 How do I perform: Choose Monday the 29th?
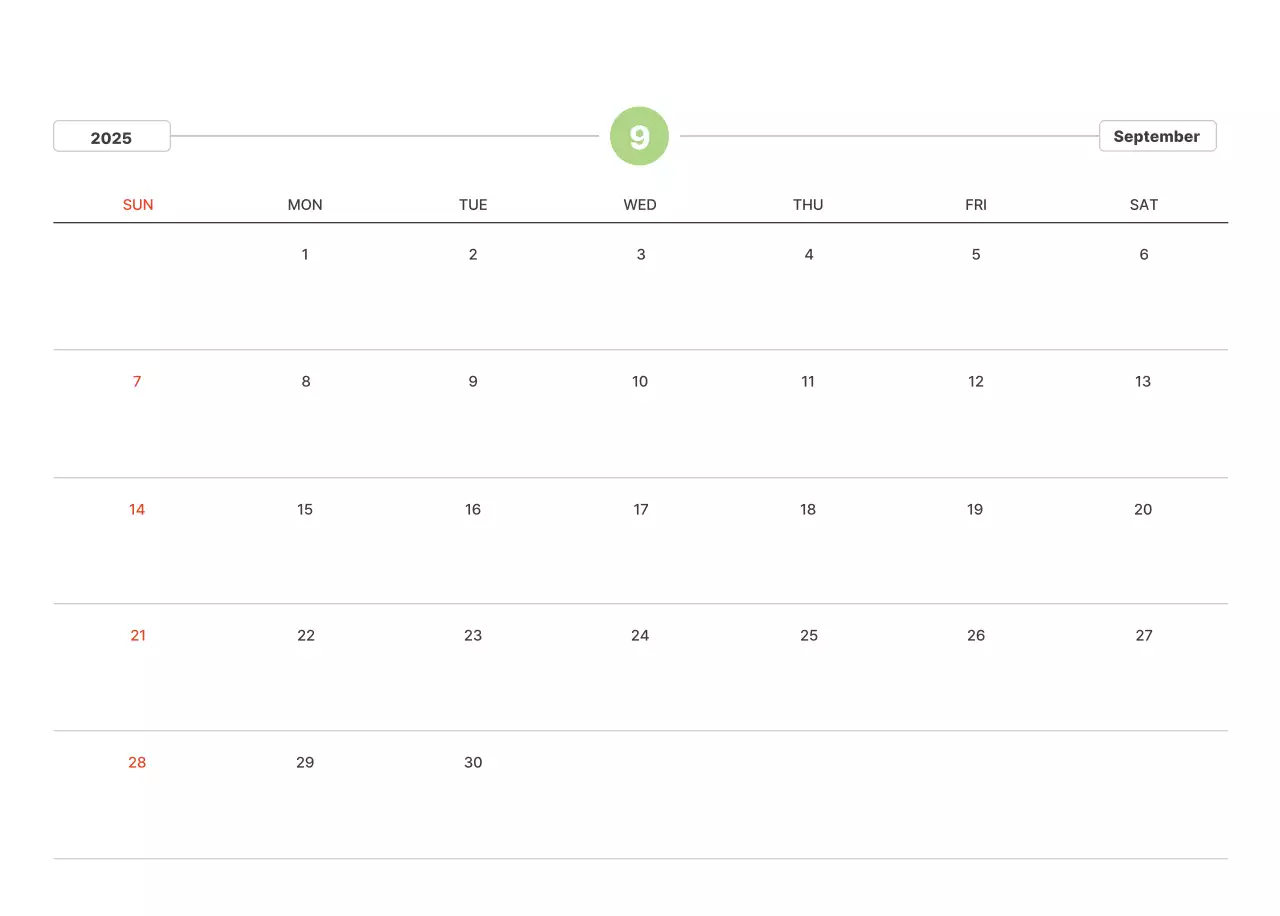pos(305,763)
